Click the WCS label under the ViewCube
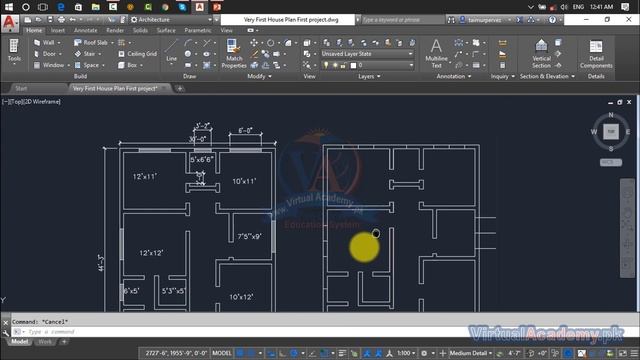This screenshot has width=640, height=360. tap(611, 162)
